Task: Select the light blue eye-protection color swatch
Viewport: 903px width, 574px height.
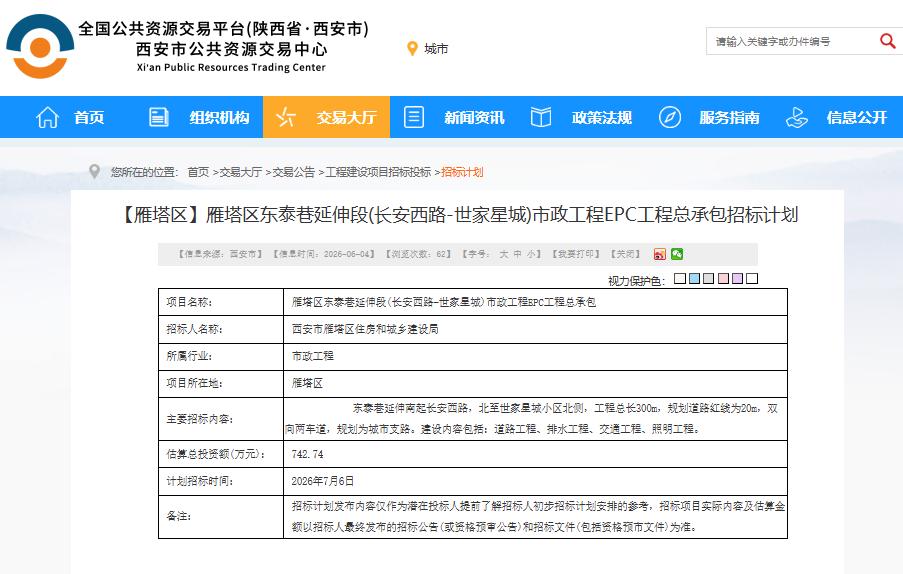Action: [695, 279]
